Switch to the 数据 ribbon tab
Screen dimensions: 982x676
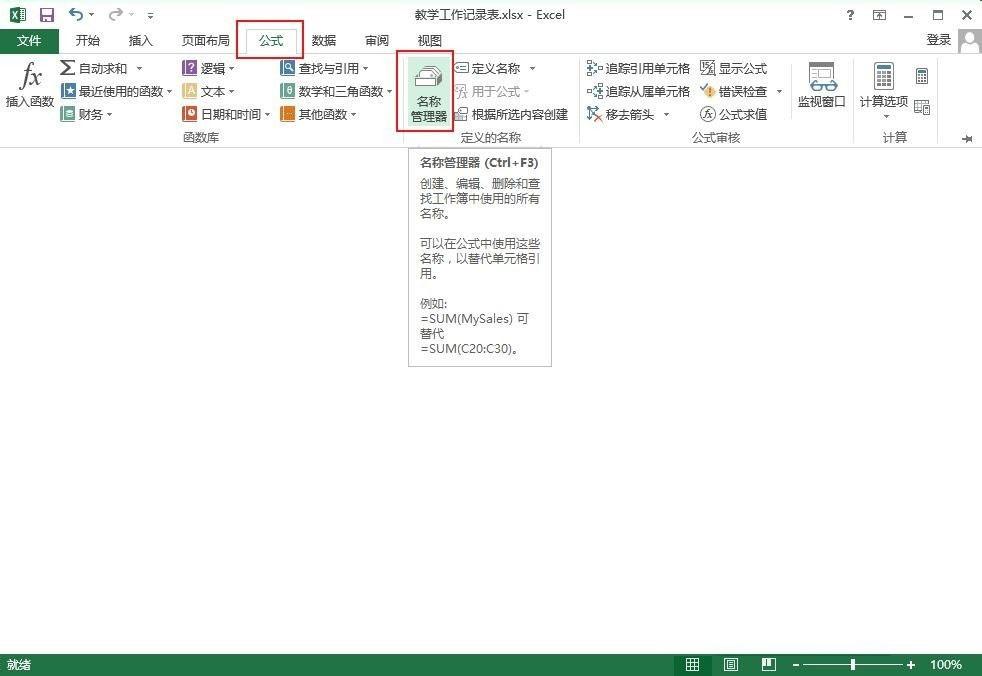pyautogui.click(x=323, y=40)
